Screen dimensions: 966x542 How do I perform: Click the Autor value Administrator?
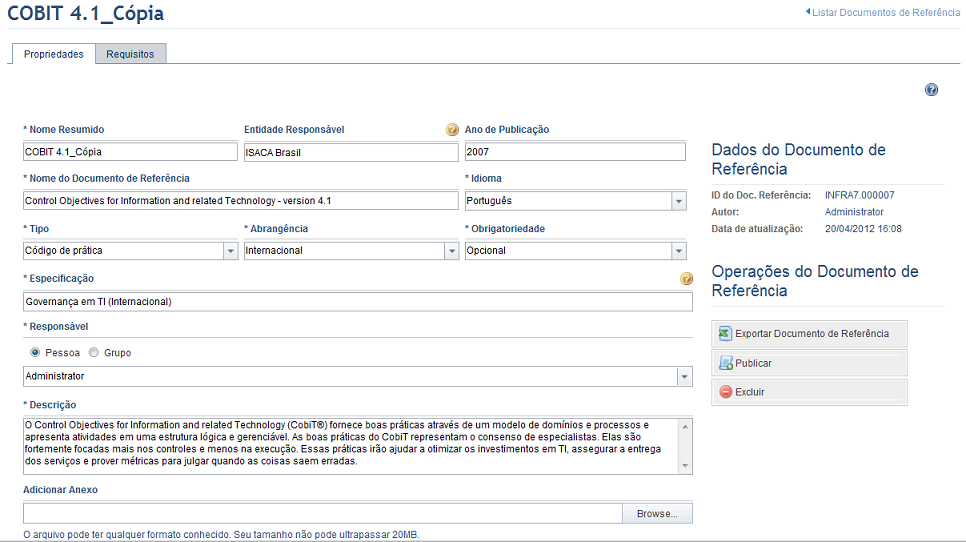click(854, 212)
